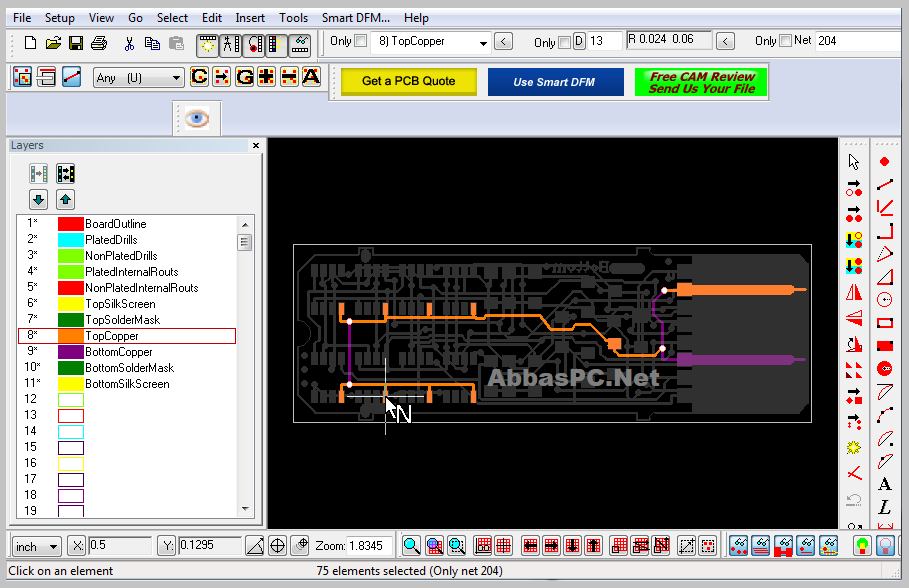The width and height of the screenshot is (909, 588).
Task: Move layer down with green down arrow
Action: [38, 200]
